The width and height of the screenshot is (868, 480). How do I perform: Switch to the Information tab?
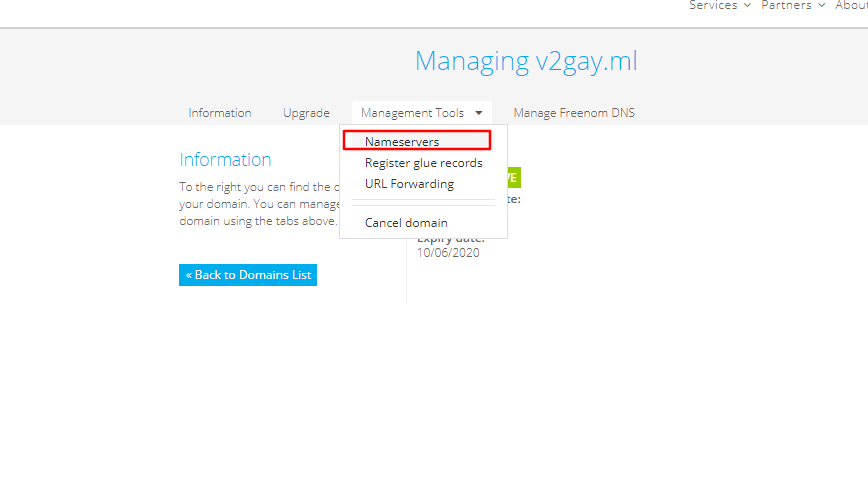click(x=220, y=113)
